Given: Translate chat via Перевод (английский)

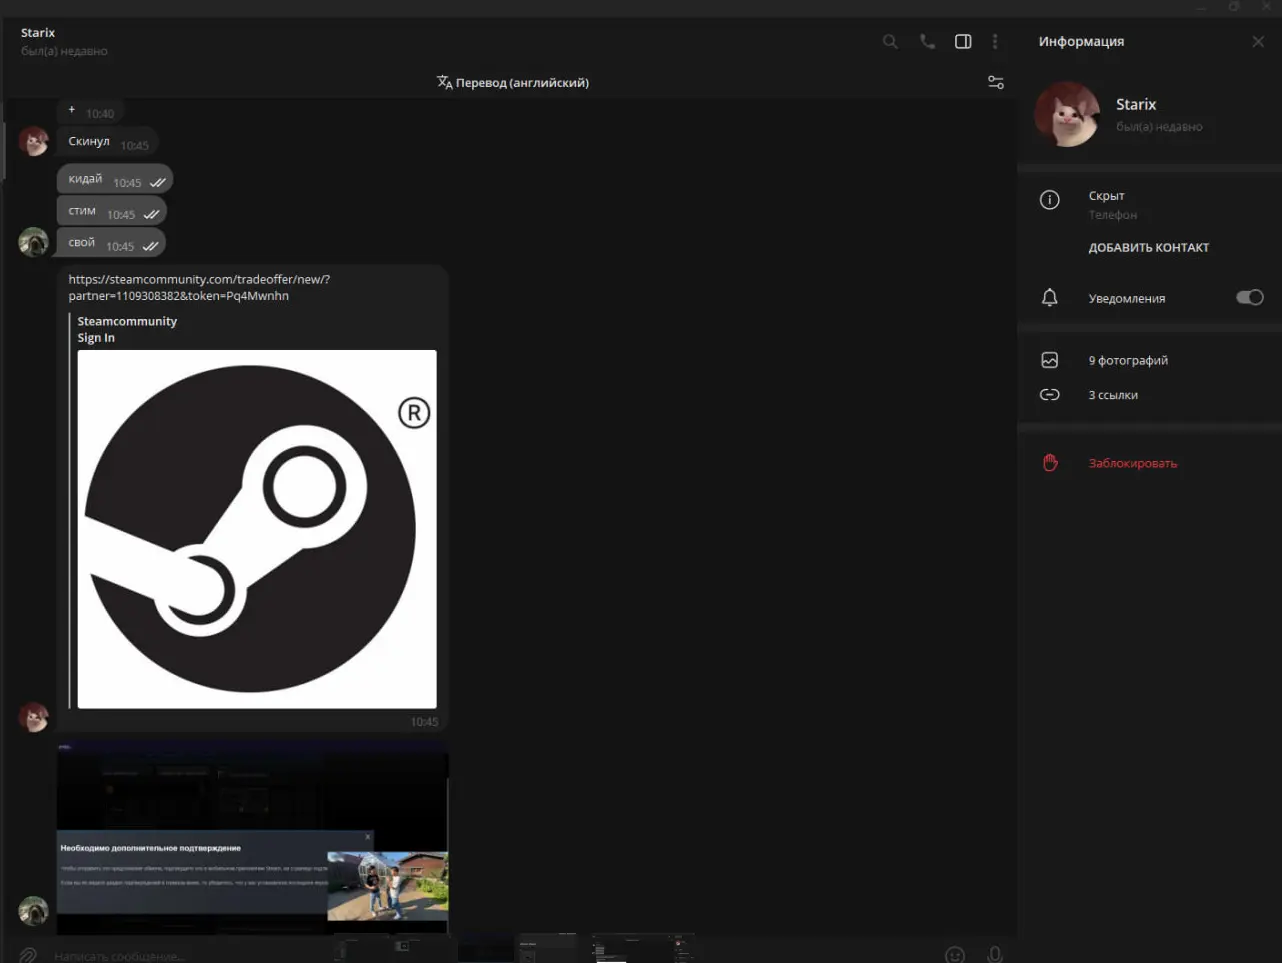Looking at the screenshot, I should tap(513, 83).
